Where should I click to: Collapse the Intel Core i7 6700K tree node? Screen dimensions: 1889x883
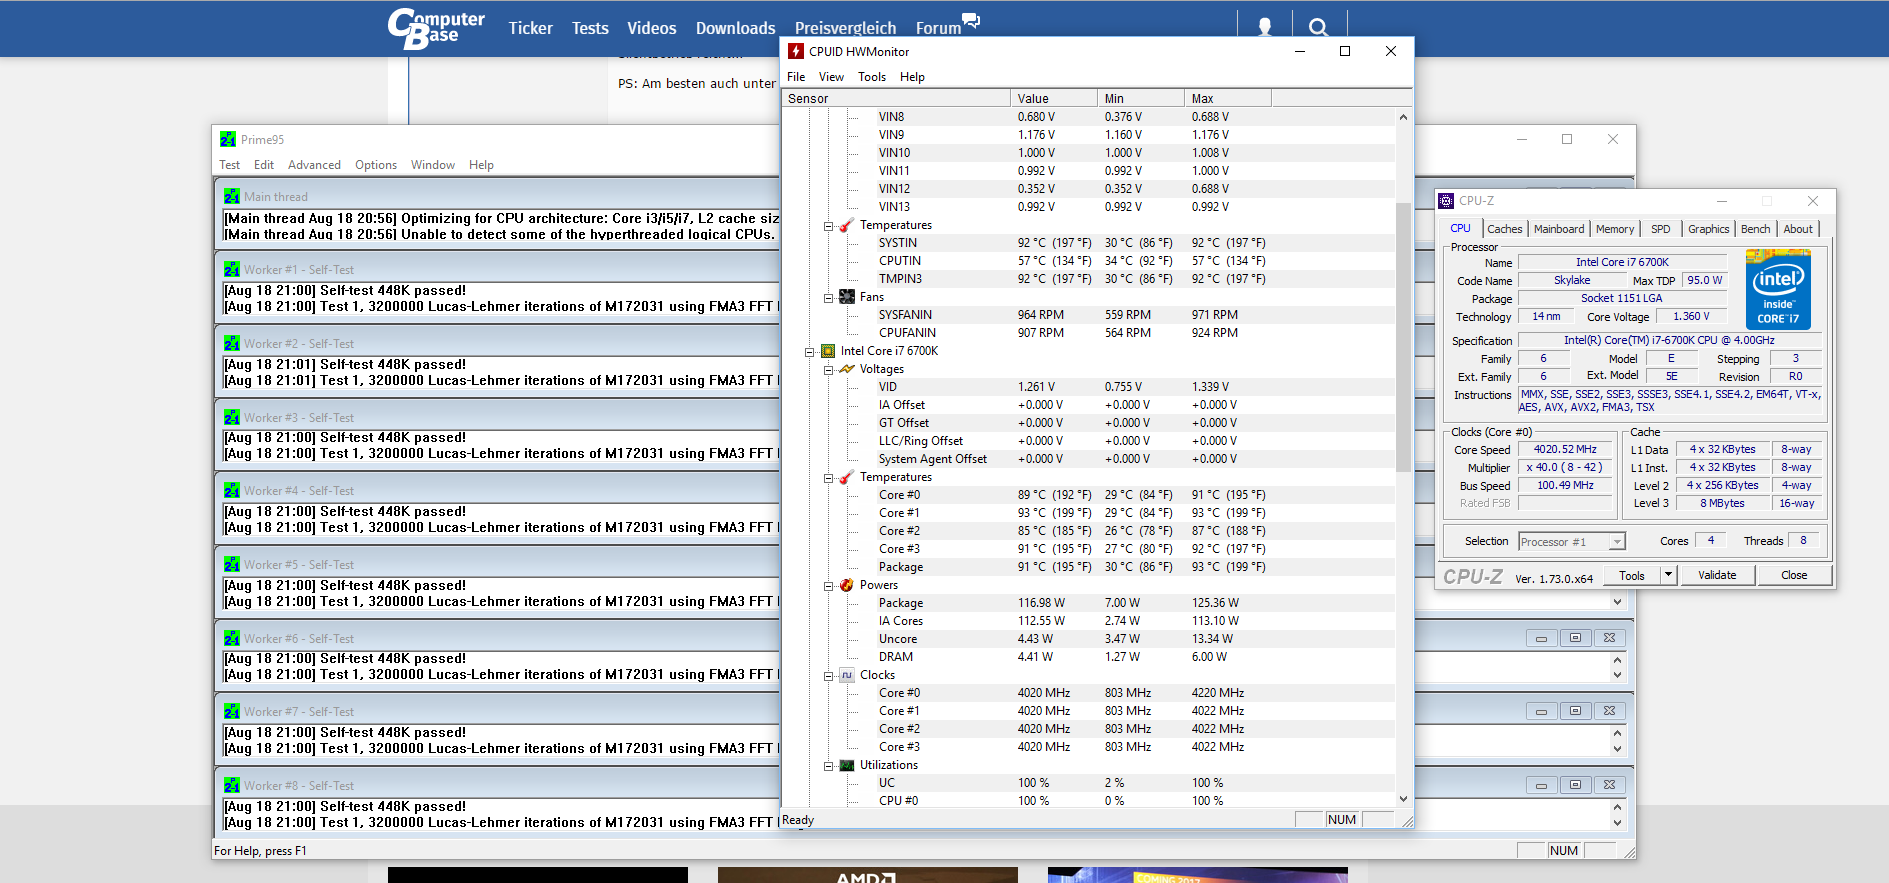(810, 352)
